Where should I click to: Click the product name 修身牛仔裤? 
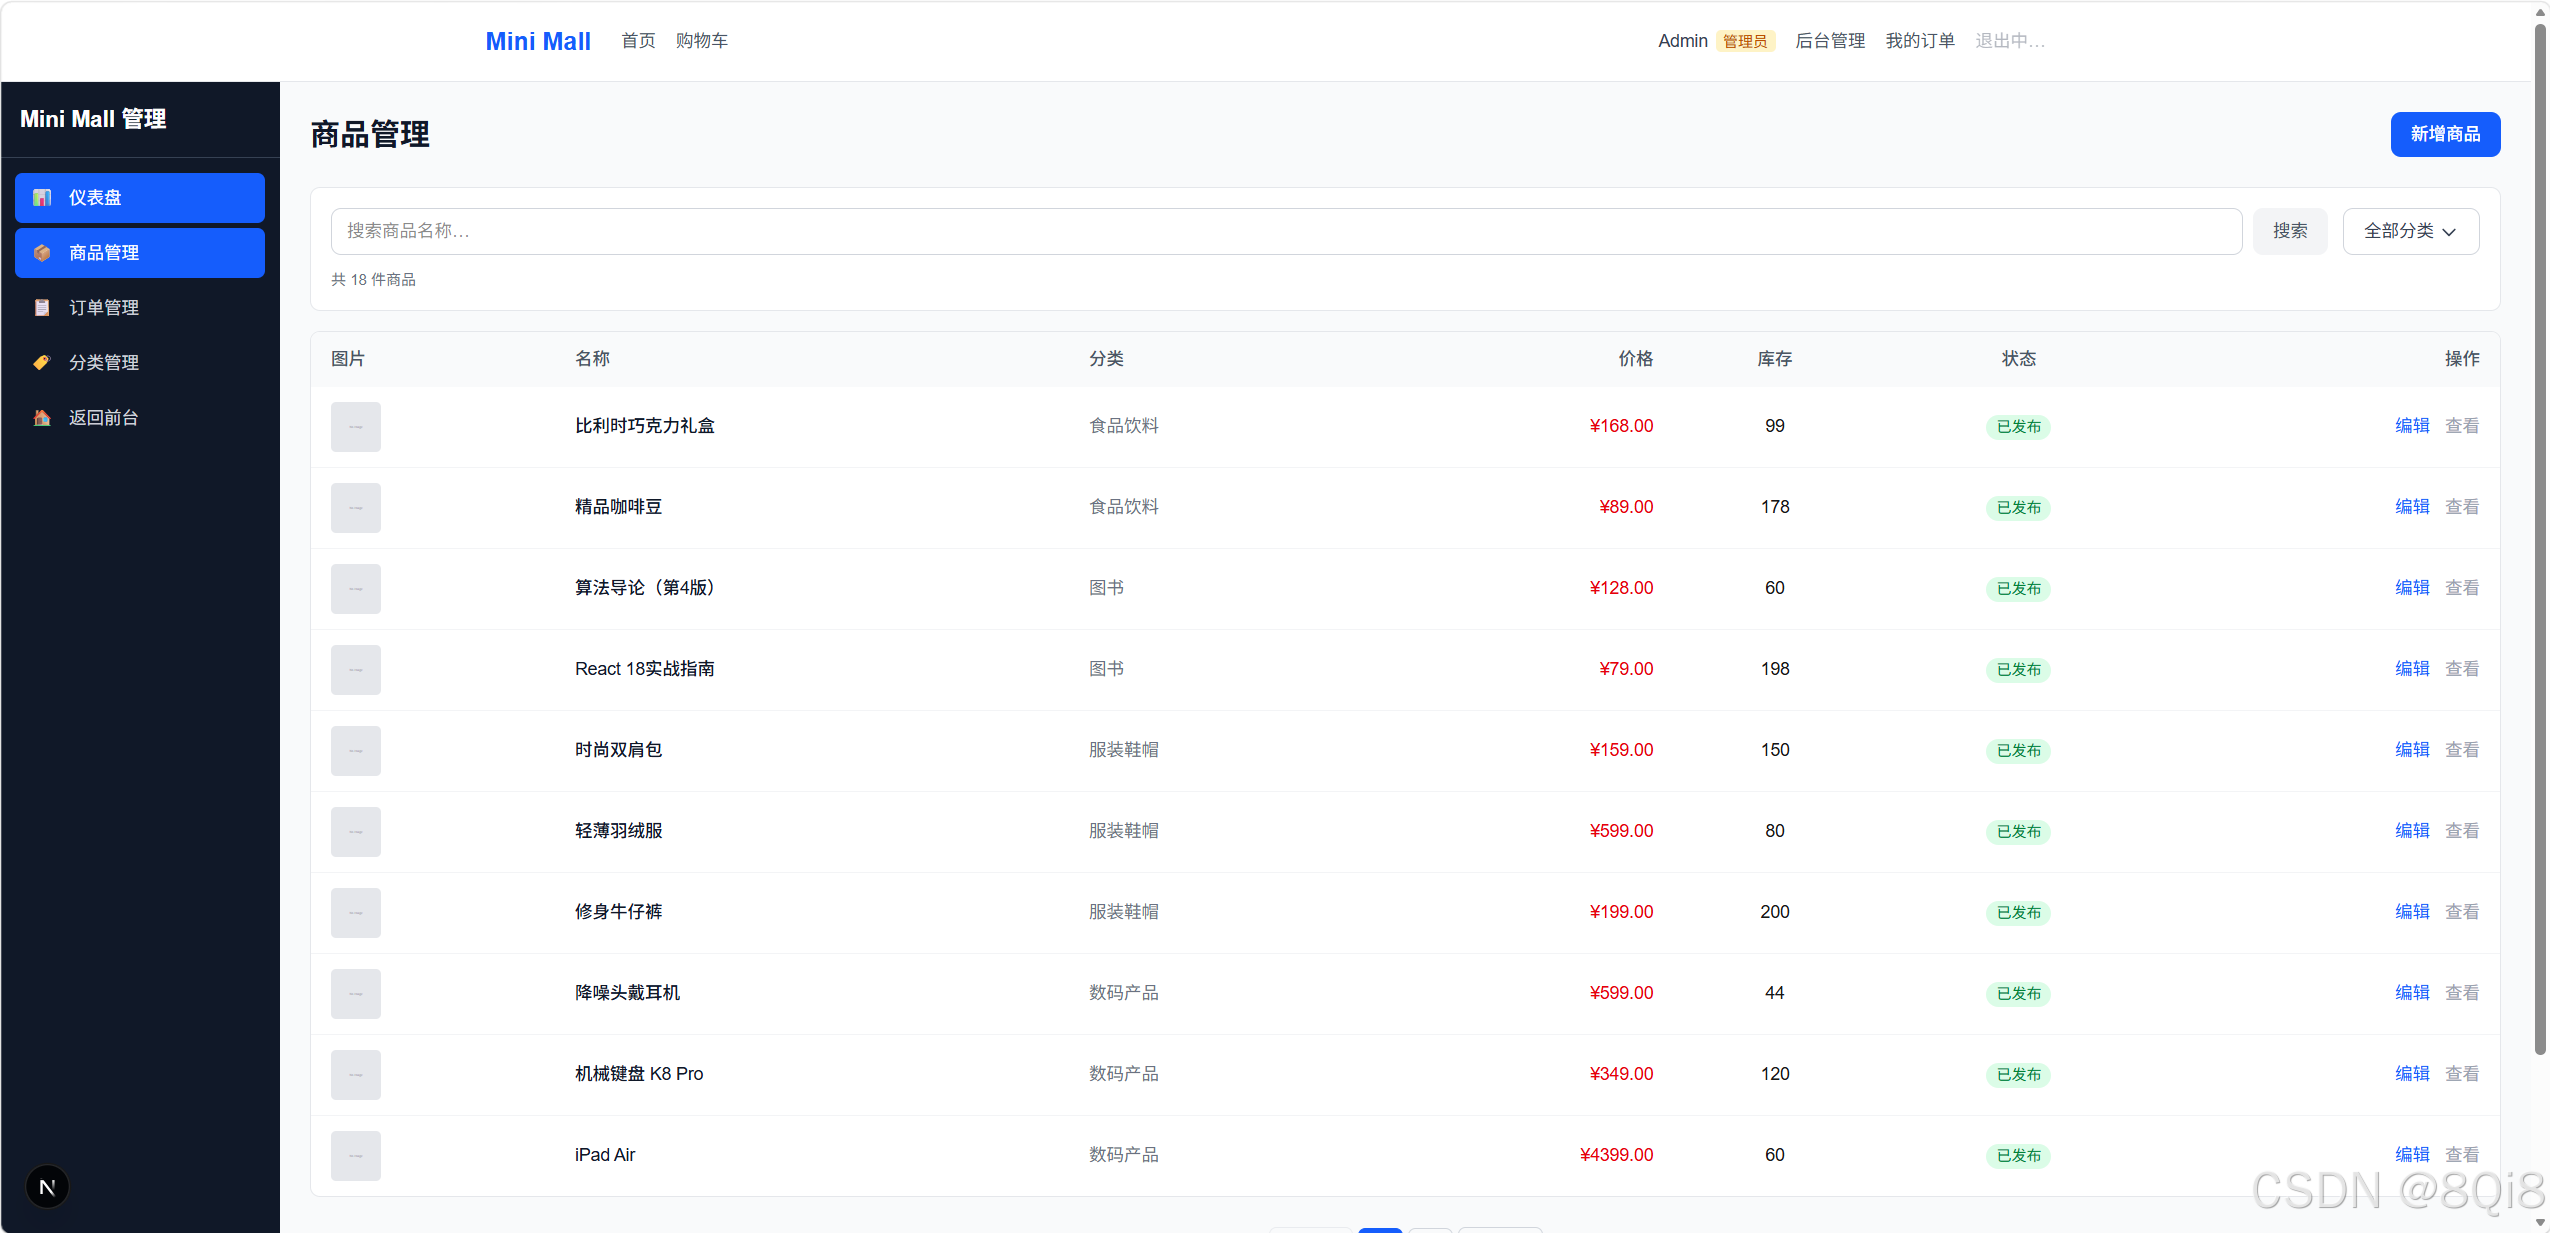tap(618, 912)
